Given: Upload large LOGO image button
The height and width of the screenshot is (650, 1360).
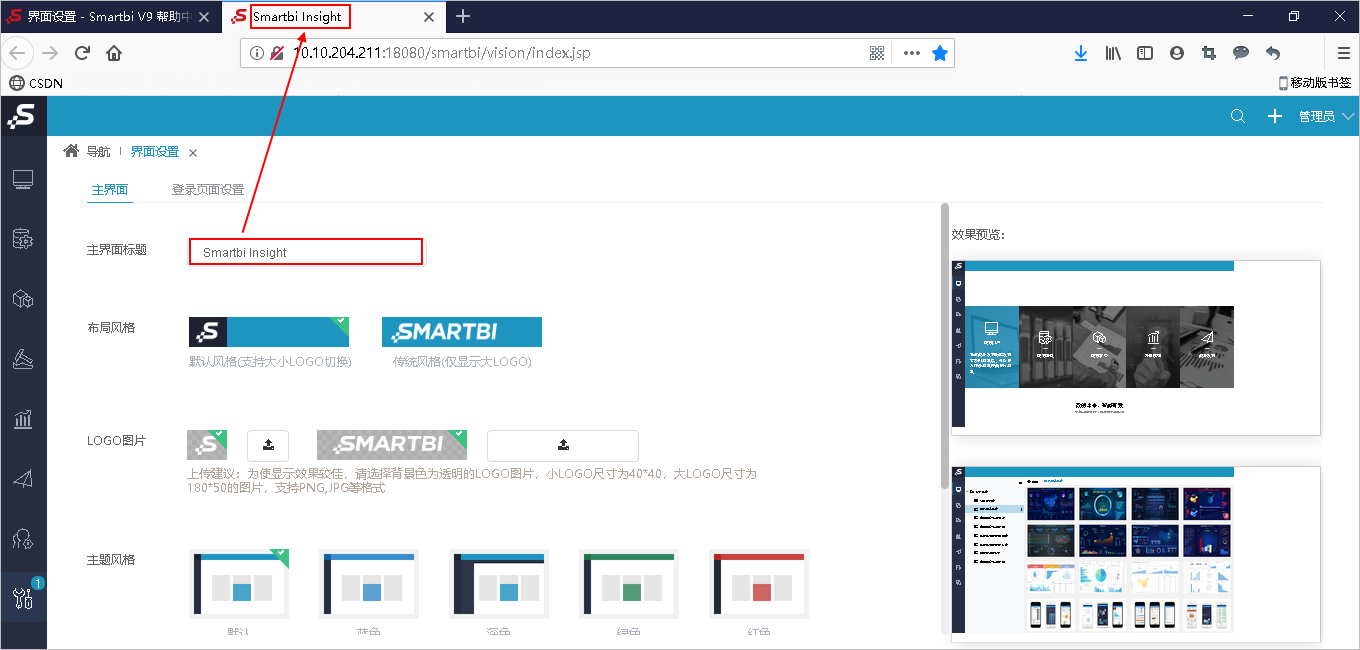Looking at the screenshot, I should coord(563,445).
